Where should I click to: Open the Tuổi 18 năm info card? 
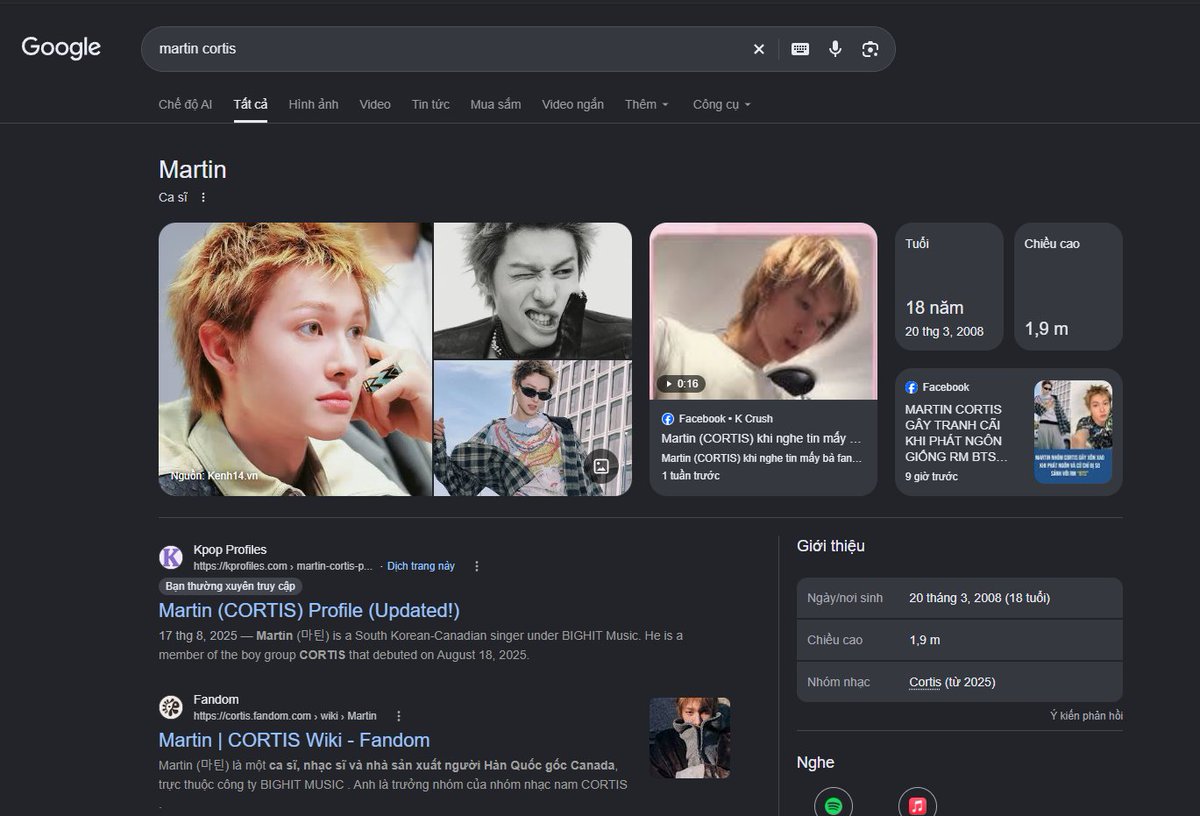[x=949, y=287]
